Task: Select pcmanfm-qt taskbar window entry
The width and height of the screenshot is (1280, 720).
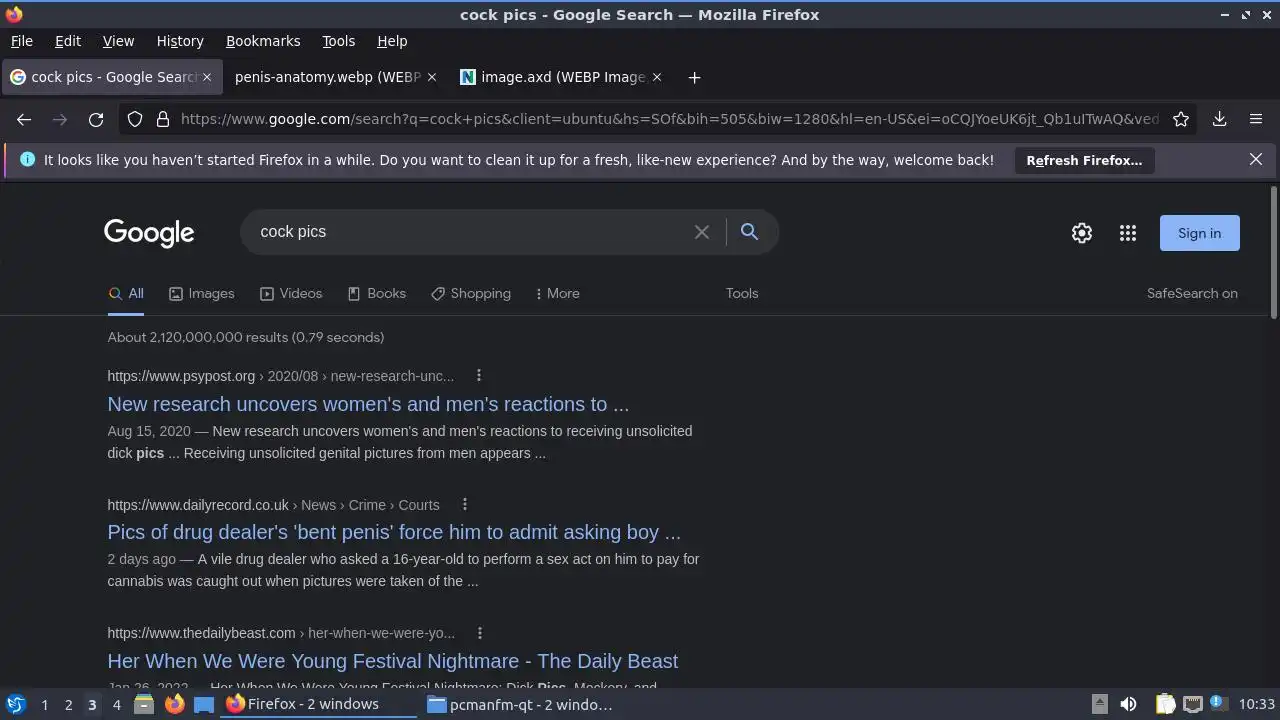Action: 521,704
